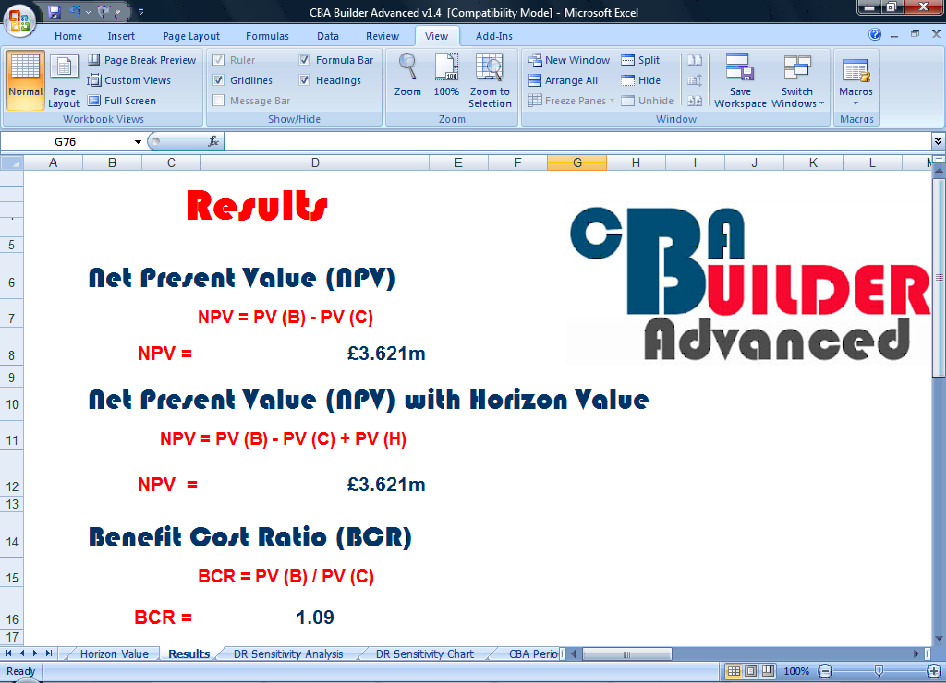Expand the Name Box dropdown
Image resolution: width=946 pixels, height=683 pixels.
[x=139, y=142]
